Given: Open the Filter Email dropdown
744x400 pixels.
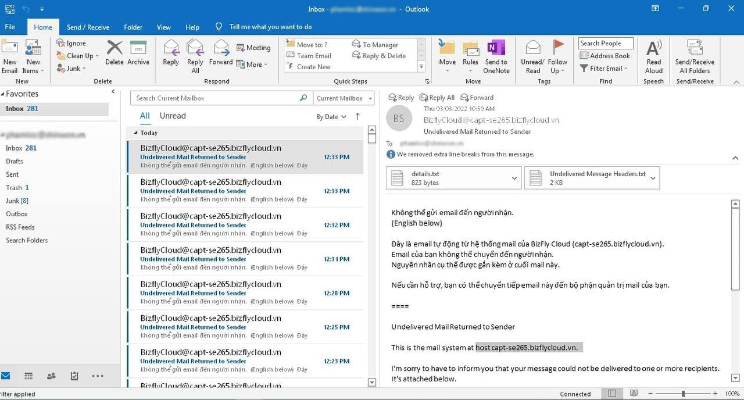Looking at the screenshot, I should point(604,68).
